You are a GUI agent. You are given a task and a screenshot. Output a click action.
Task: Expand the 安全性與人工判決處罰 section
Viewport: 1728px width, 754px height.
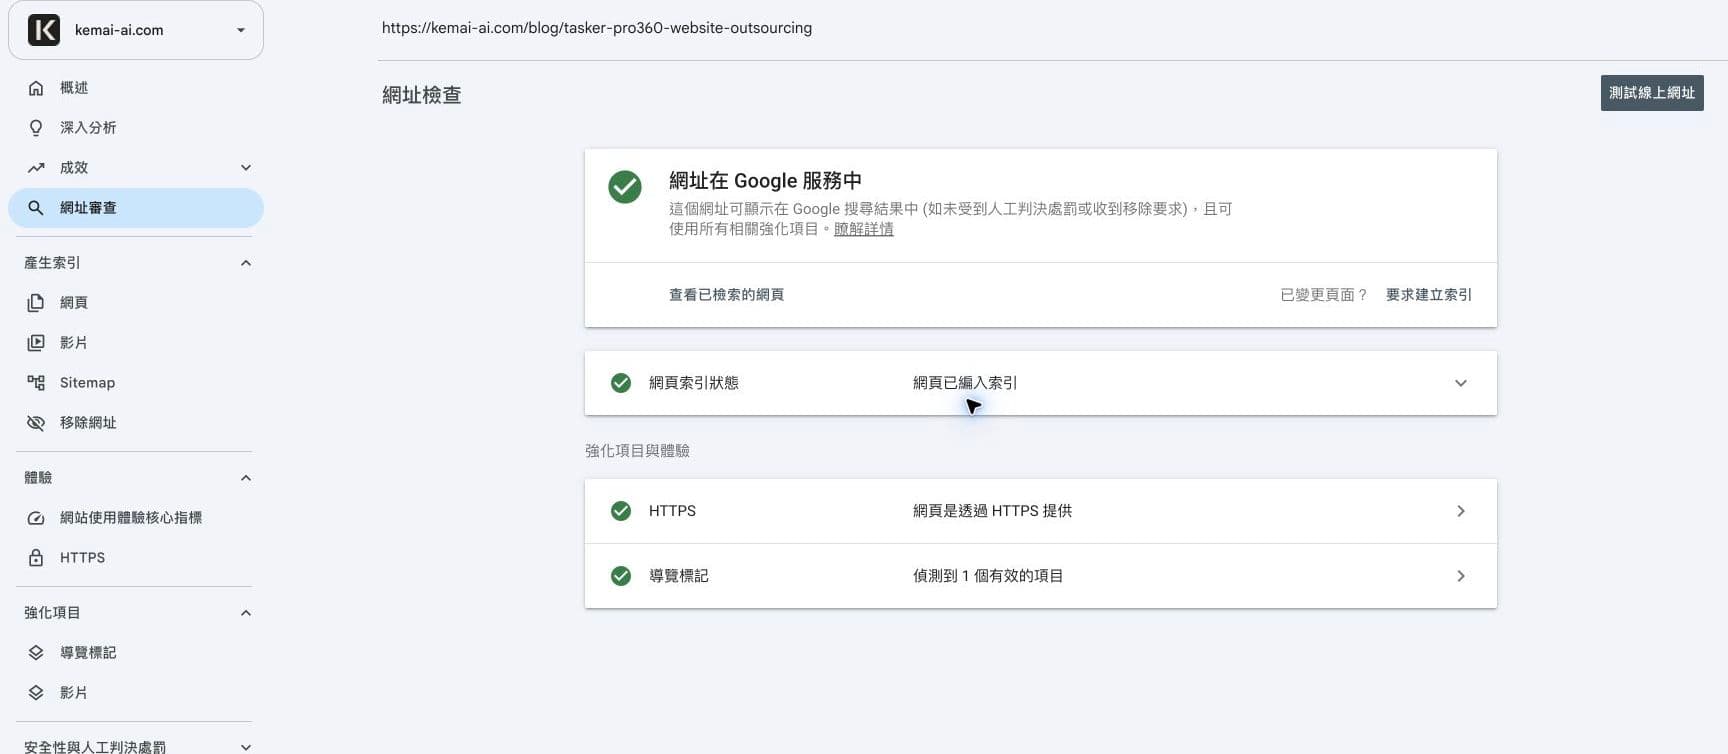[246, 747]
